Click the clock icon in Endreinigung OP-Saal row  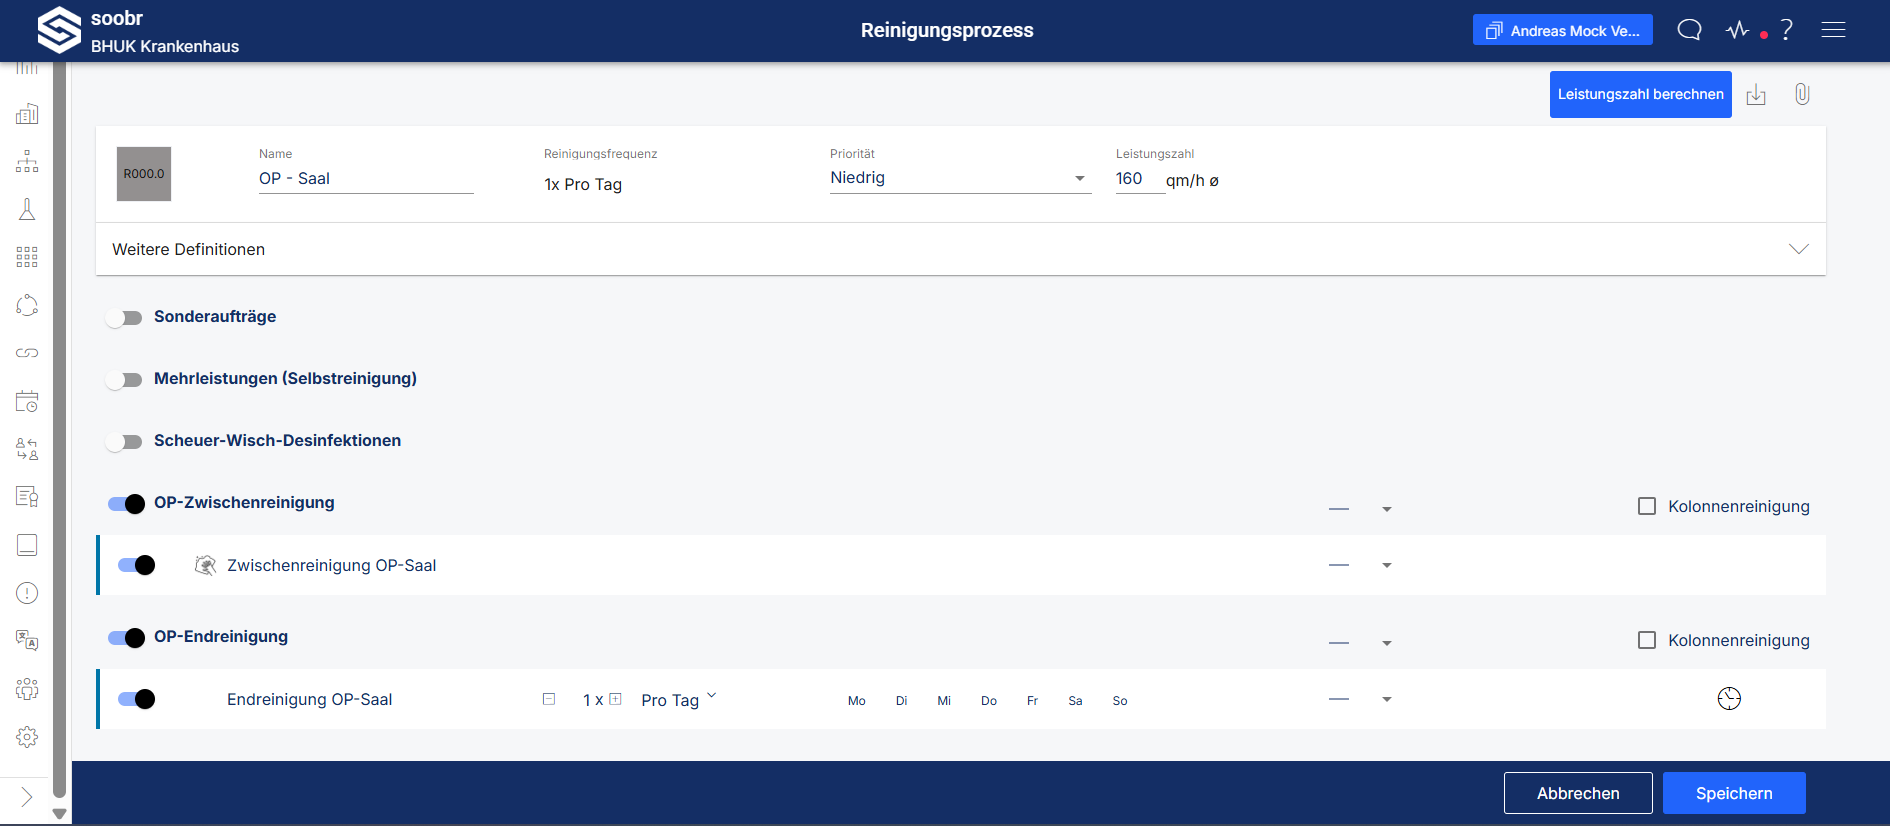pyautogui.click(x=1729, y=699)
